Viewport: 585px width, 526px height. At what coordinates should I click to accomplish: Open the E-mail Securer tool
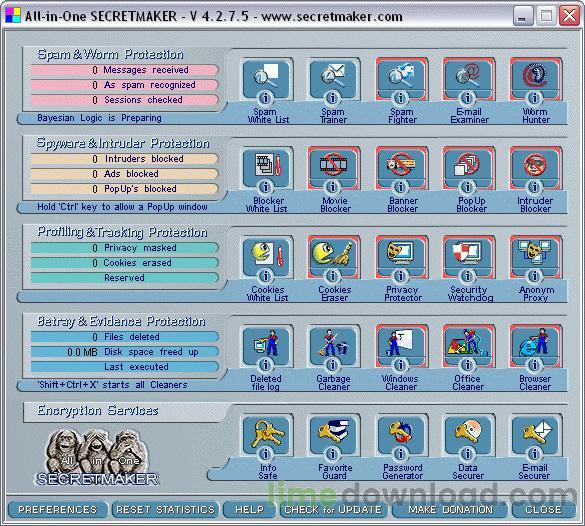535,433
